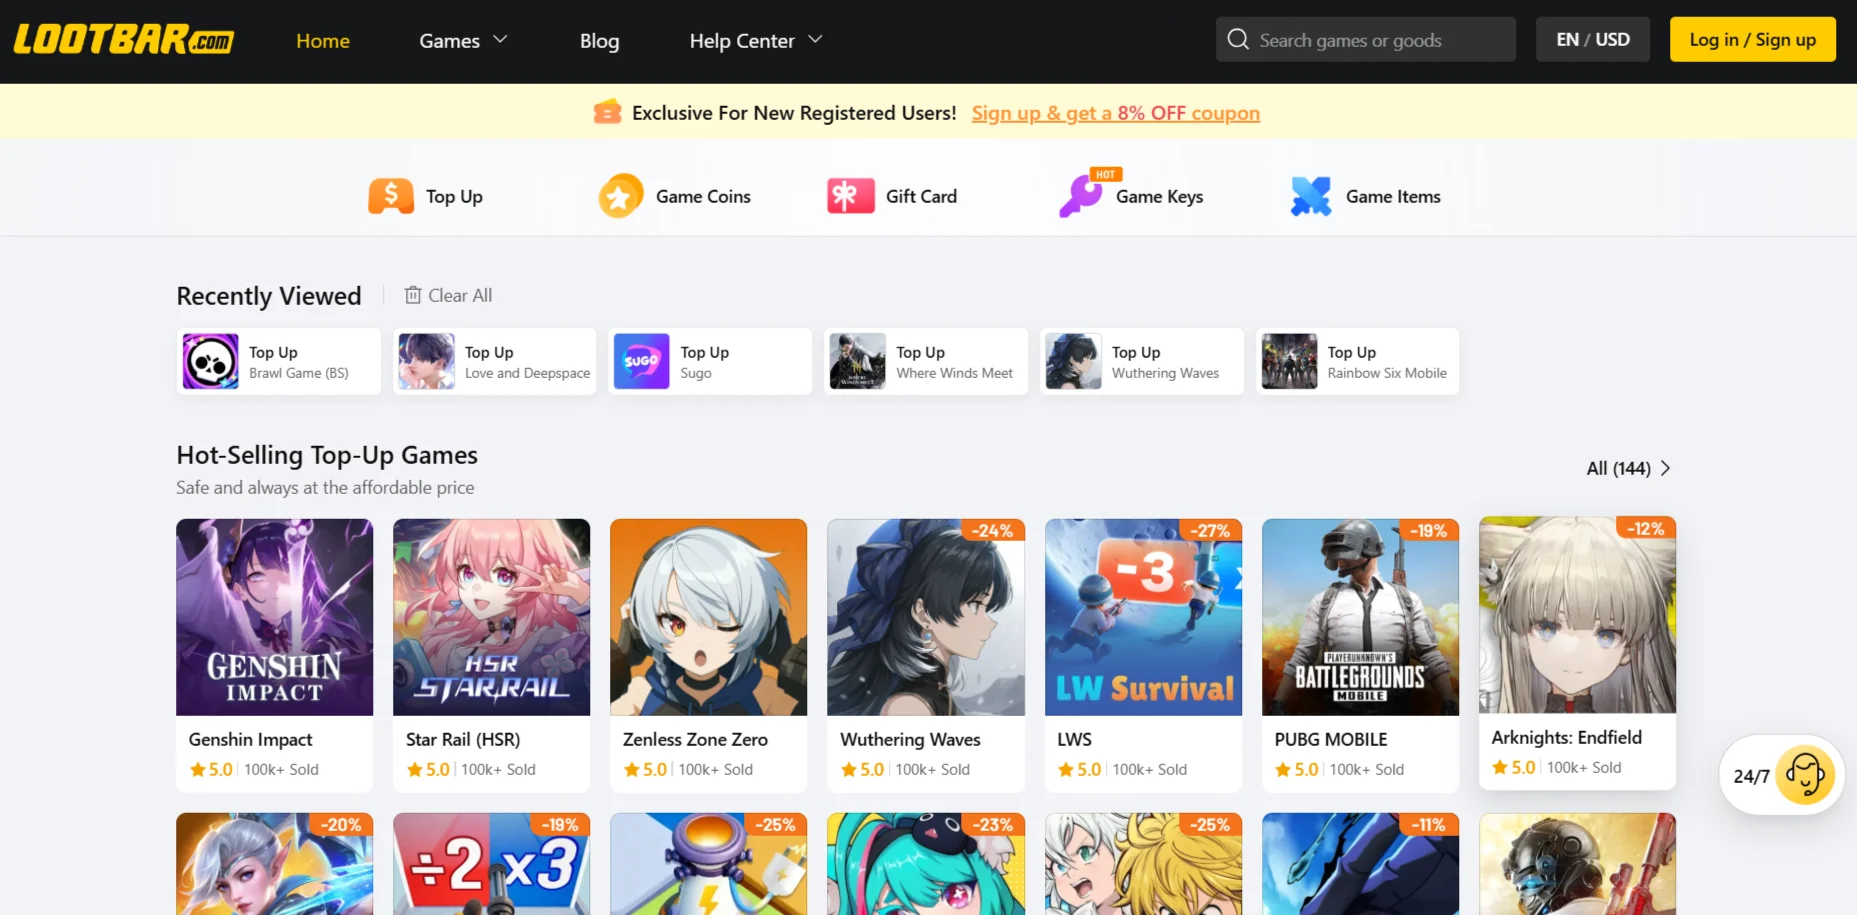This screenshot has height=915, width=1857.
Task: Open the Zenless Zone Zero cover thumbnail
Action: click(x=708, y=617)
